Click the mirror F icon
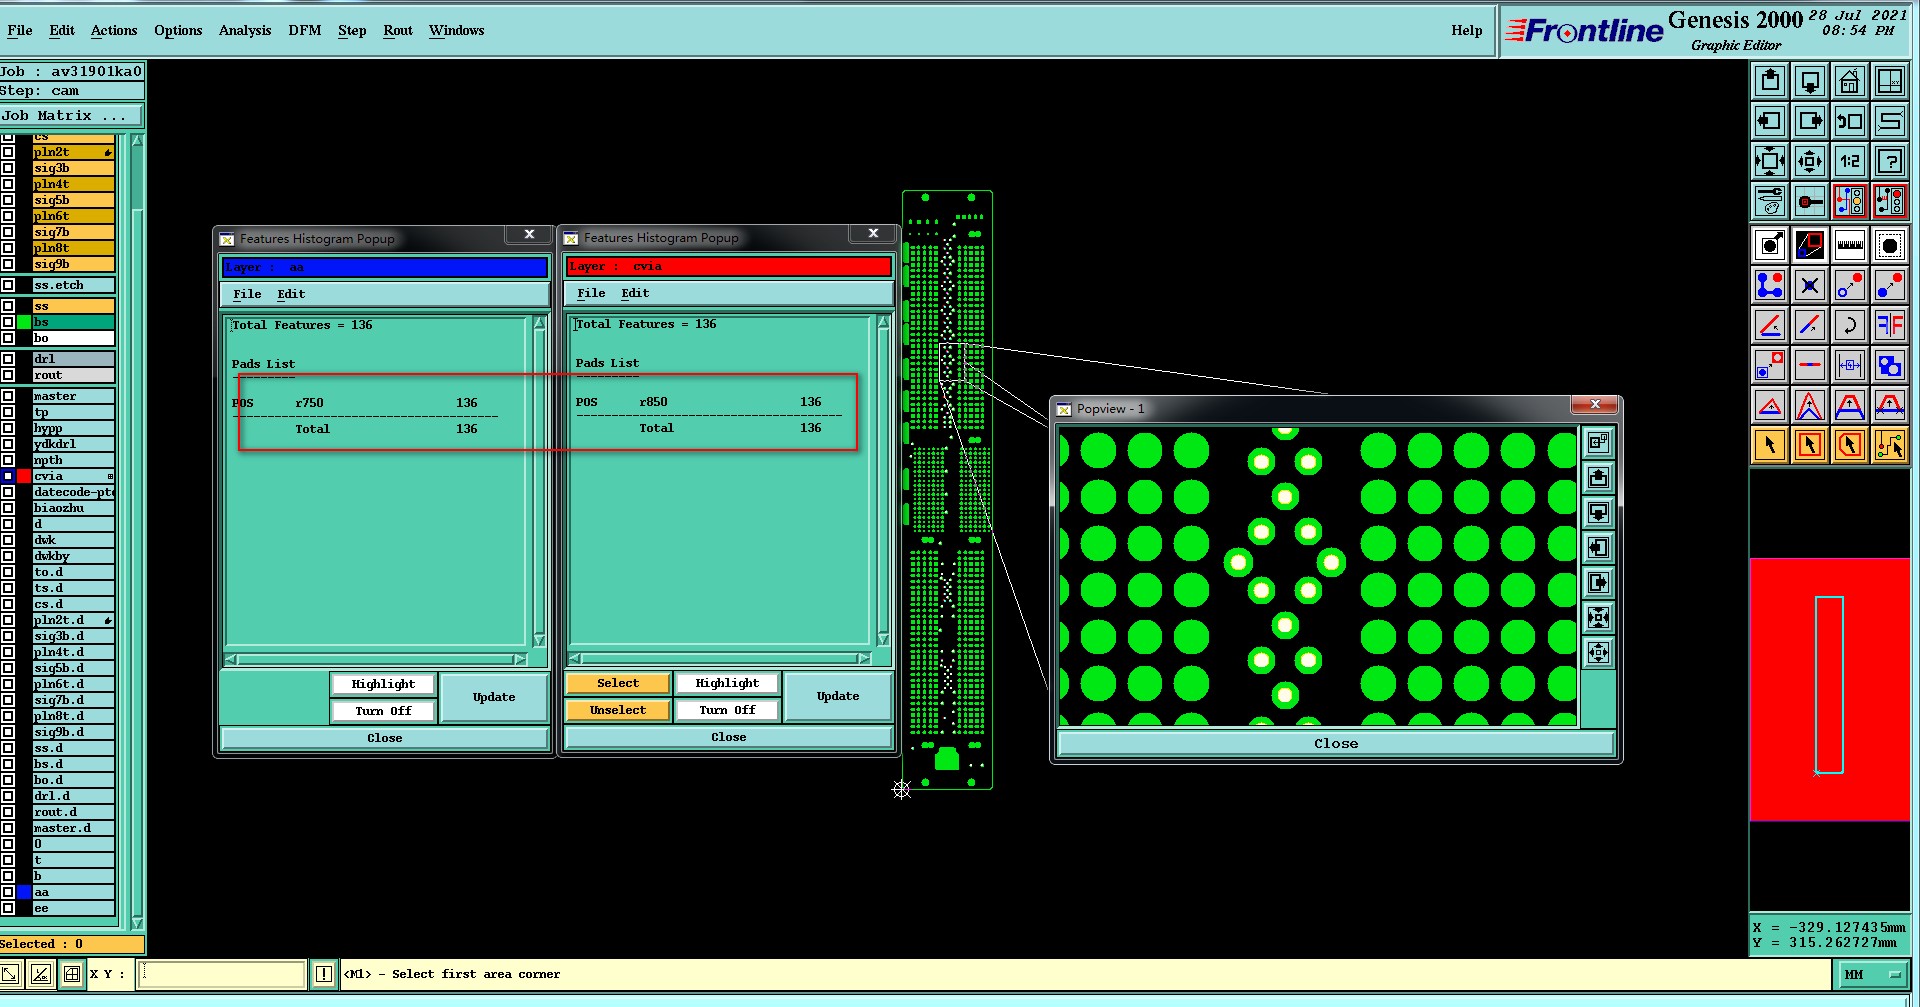Image resolution: width=1920 pixels, height=1007 pixels. coord(1890,325)
